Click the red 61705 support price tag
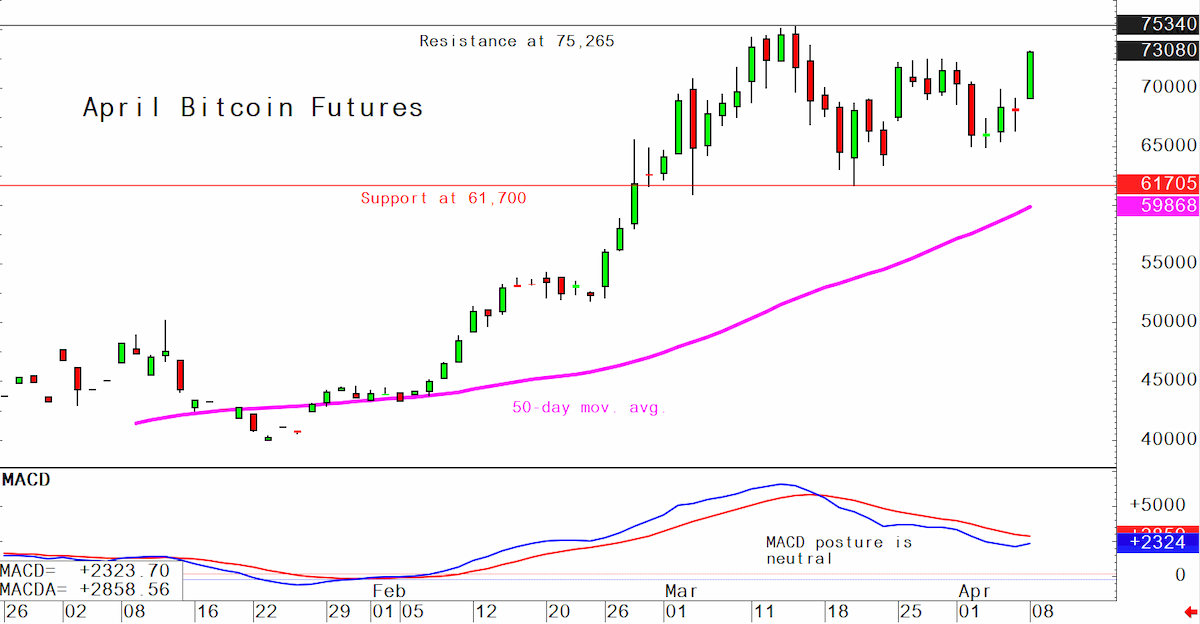Viewport: 1200px width, 624px height. pos(1158,184)
